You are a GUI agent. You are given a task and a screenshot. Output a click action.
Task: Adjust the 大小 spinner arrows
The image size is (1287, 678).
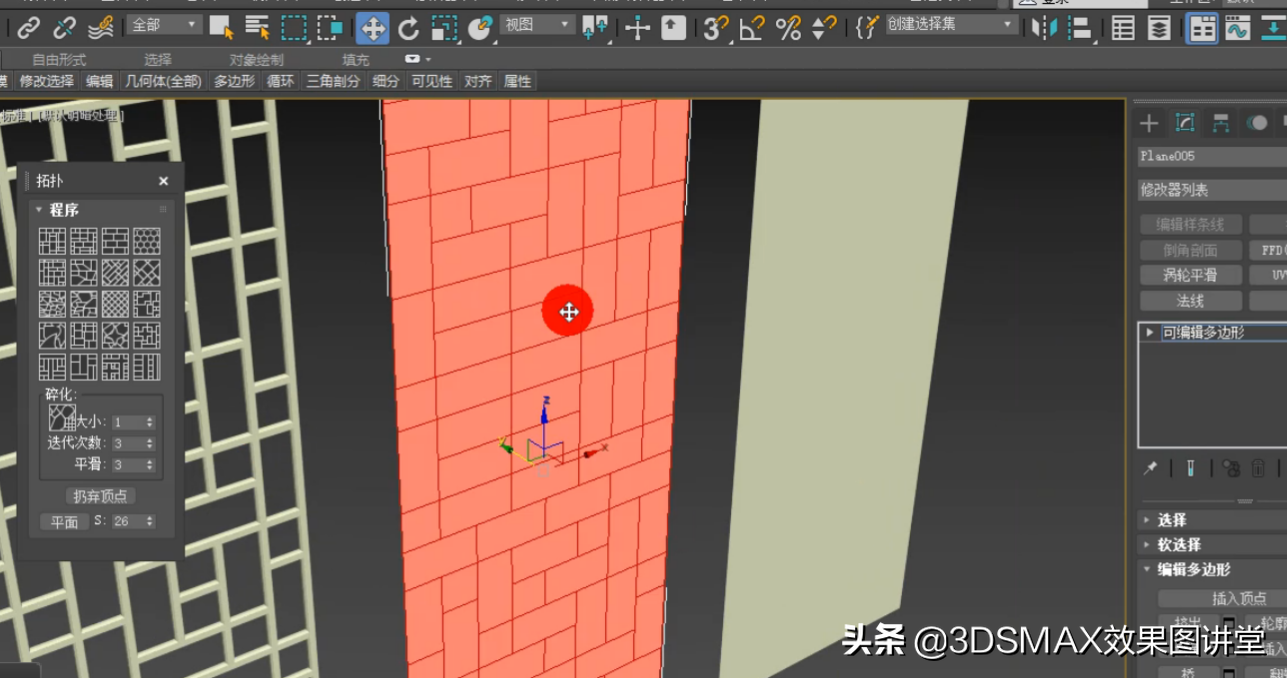[x=150, y=423]
